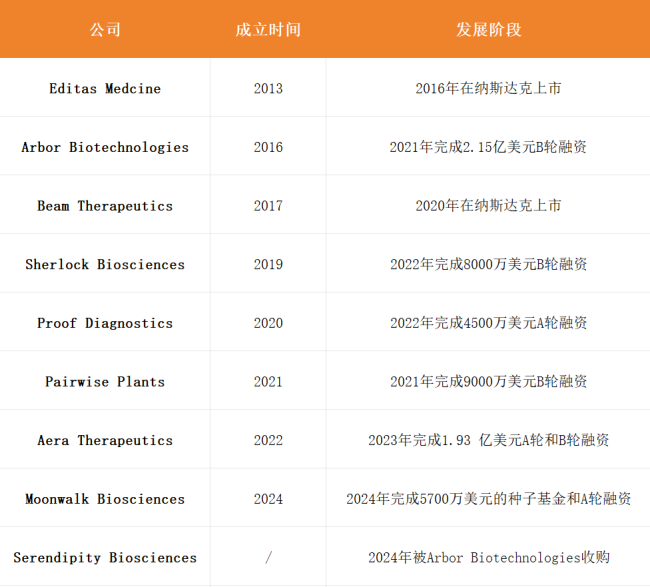The image size is (650, 587).
Task: Click 2024年被Arbor Biotechnologies收购 text
Action: point(488,558)
